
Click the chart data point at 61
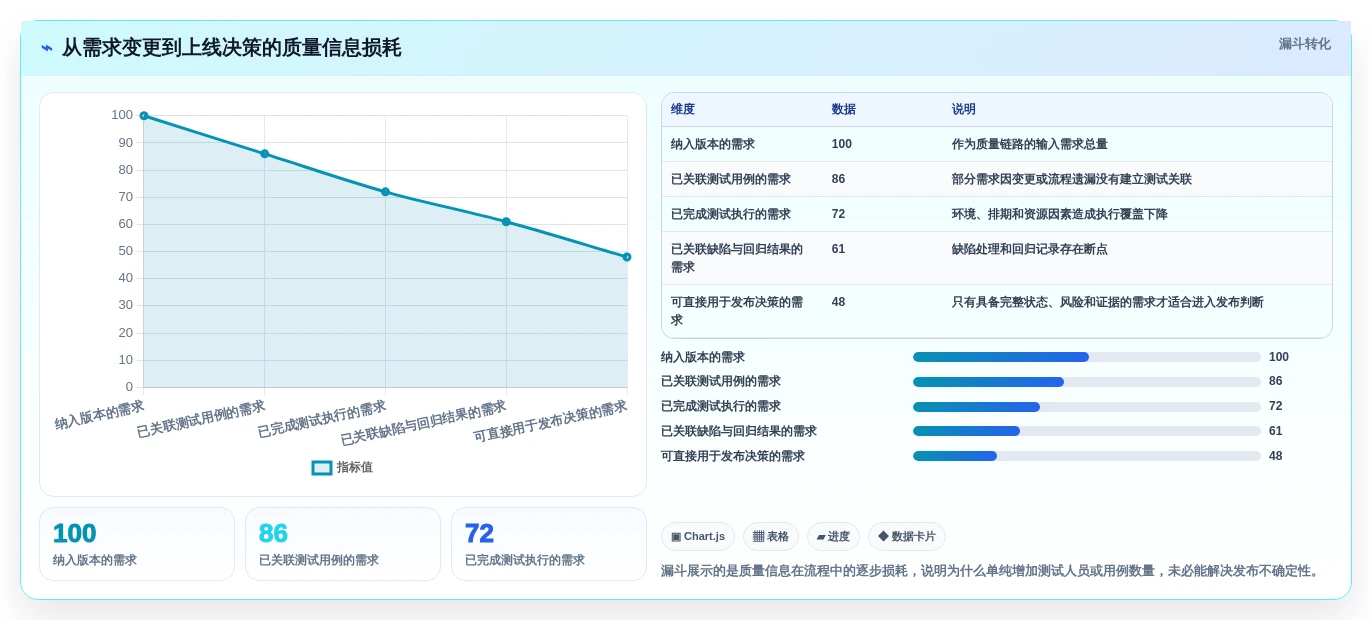(506, 222)
